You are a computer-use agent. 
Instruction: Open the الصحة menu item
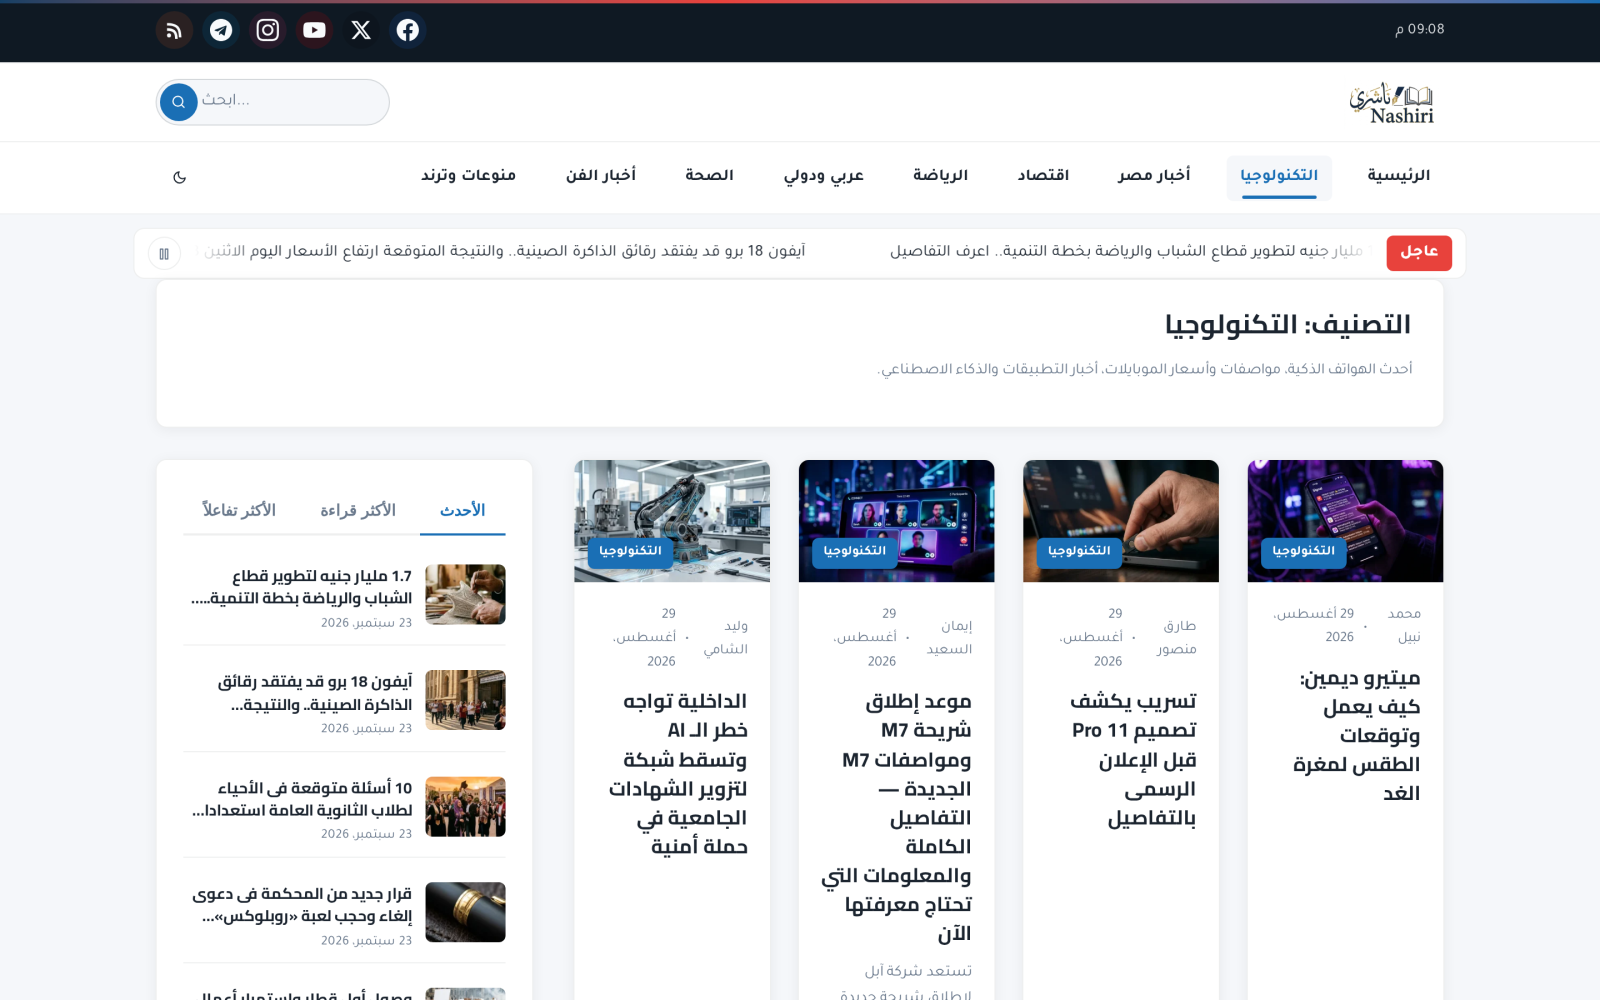pyautogui.click(x=709, y=176)
